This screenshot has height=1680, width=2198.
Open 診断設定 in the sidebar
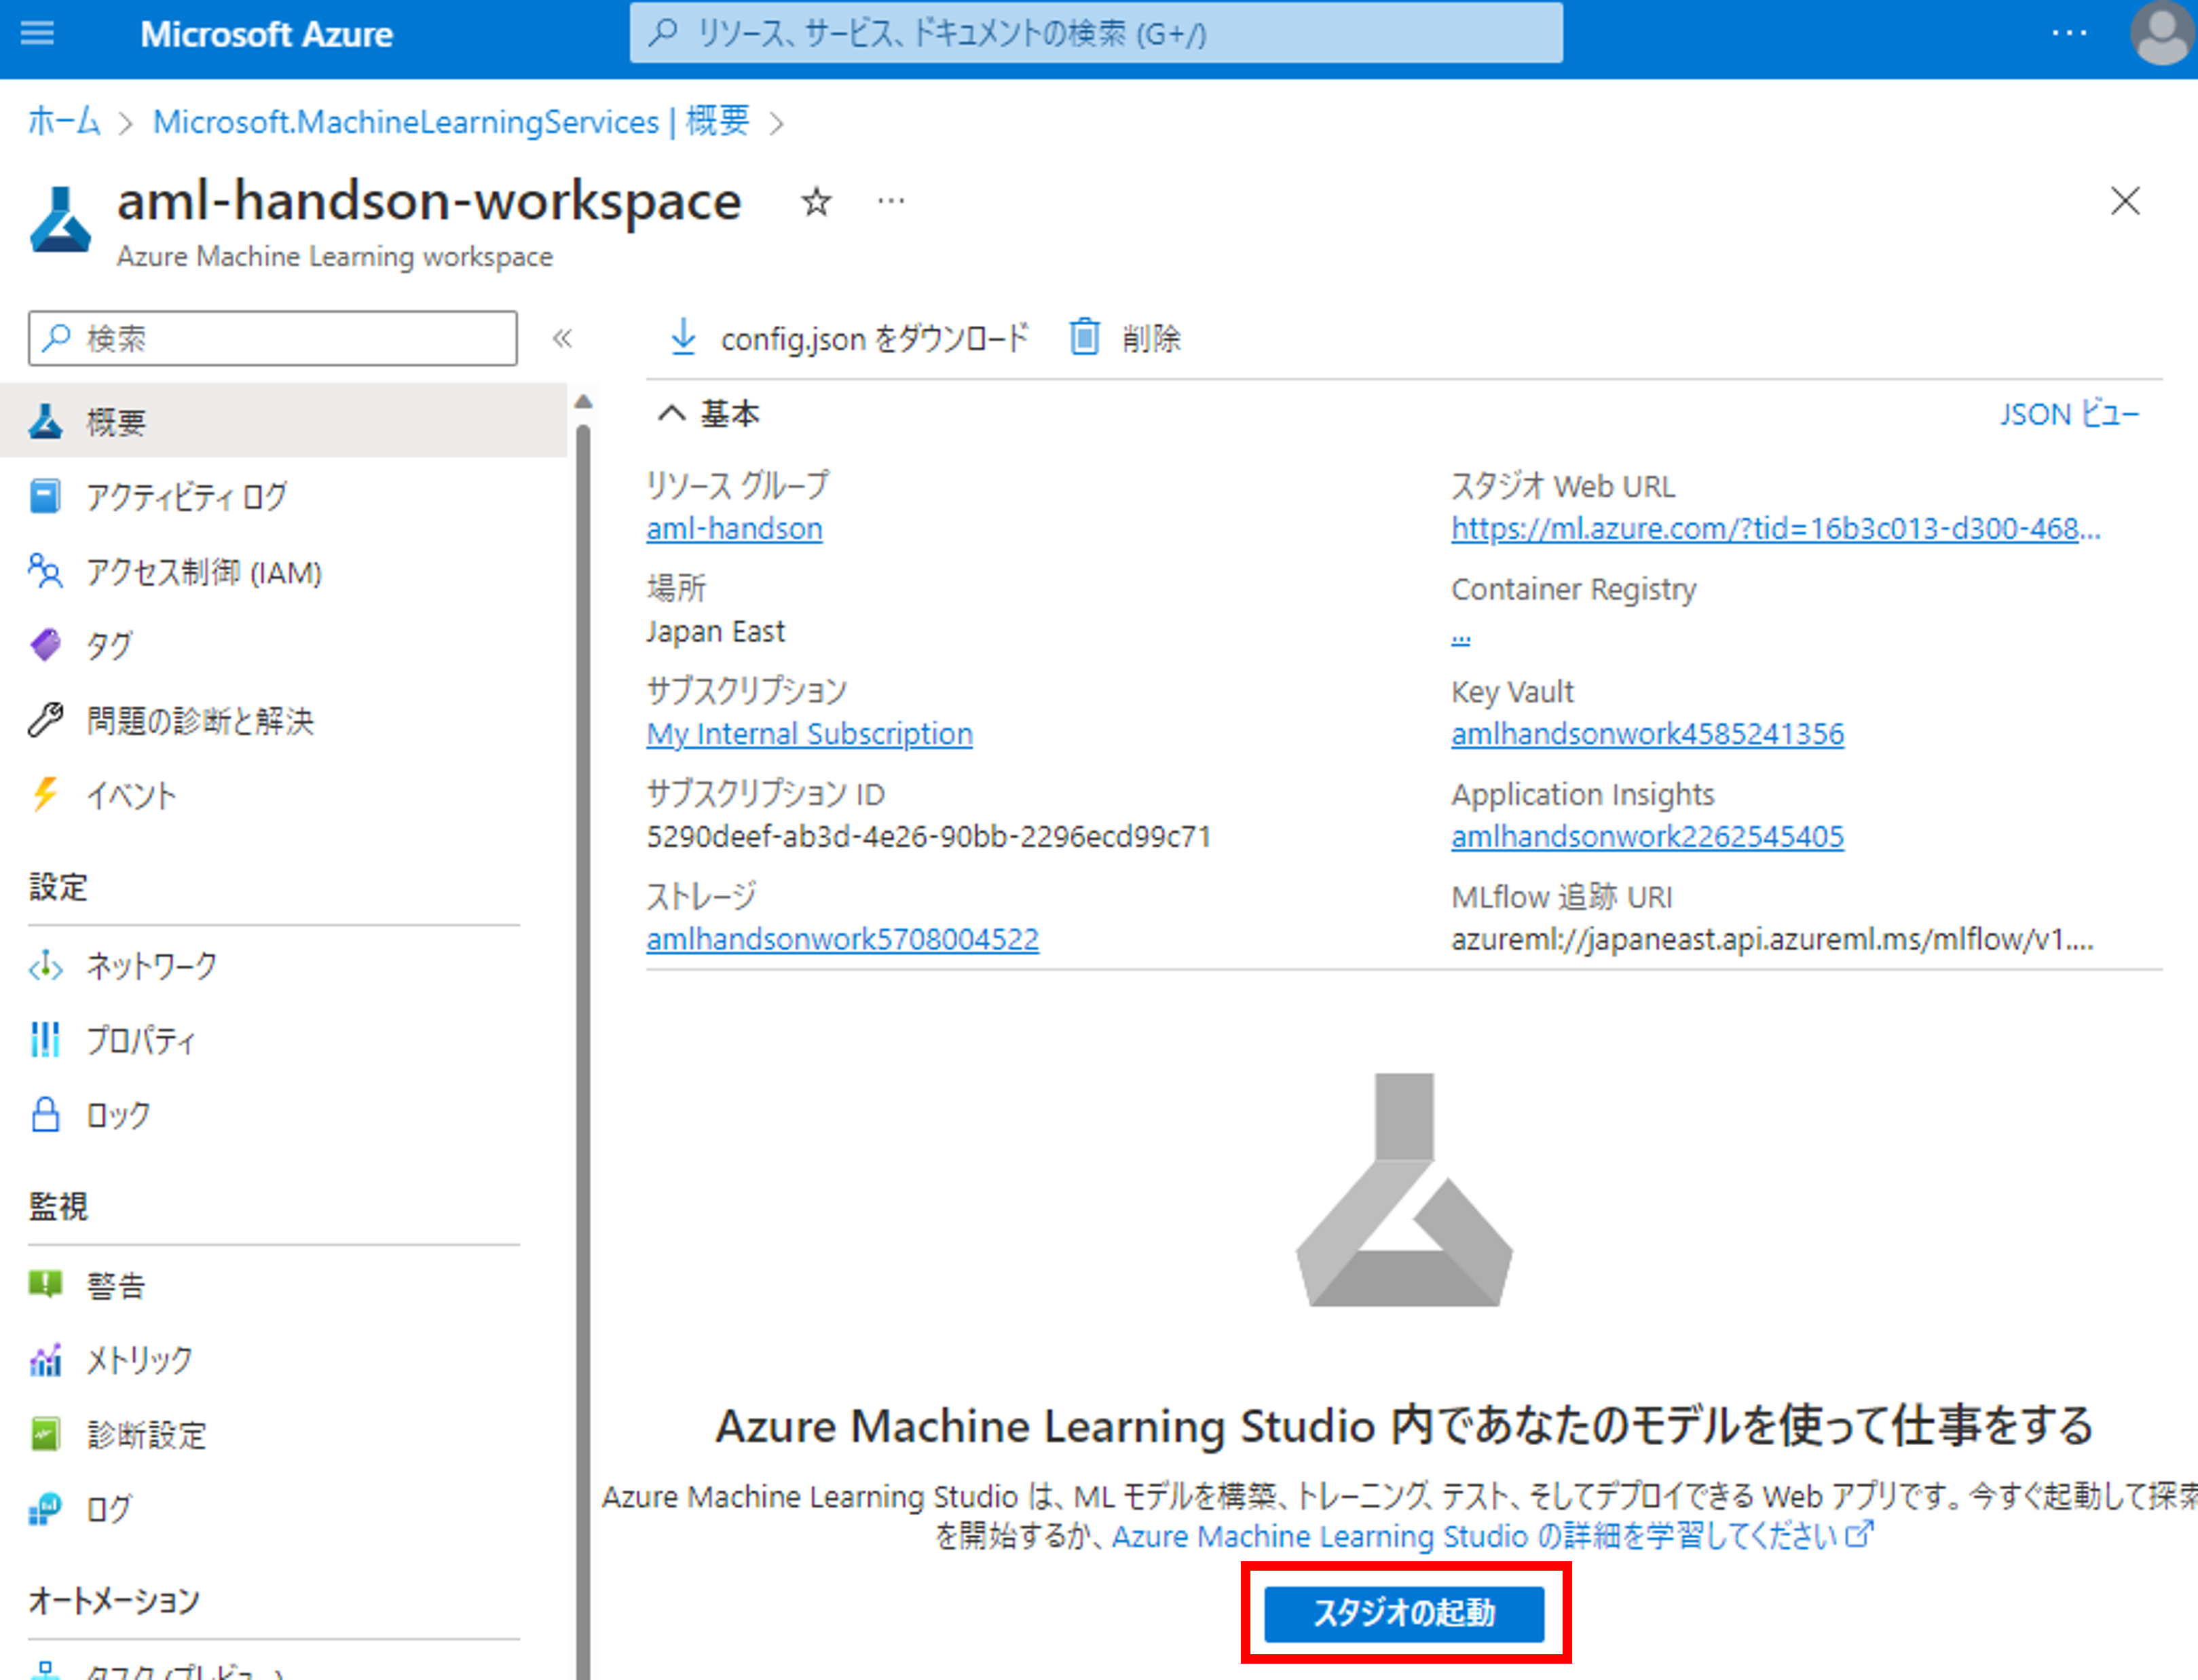pos(146,1434)
